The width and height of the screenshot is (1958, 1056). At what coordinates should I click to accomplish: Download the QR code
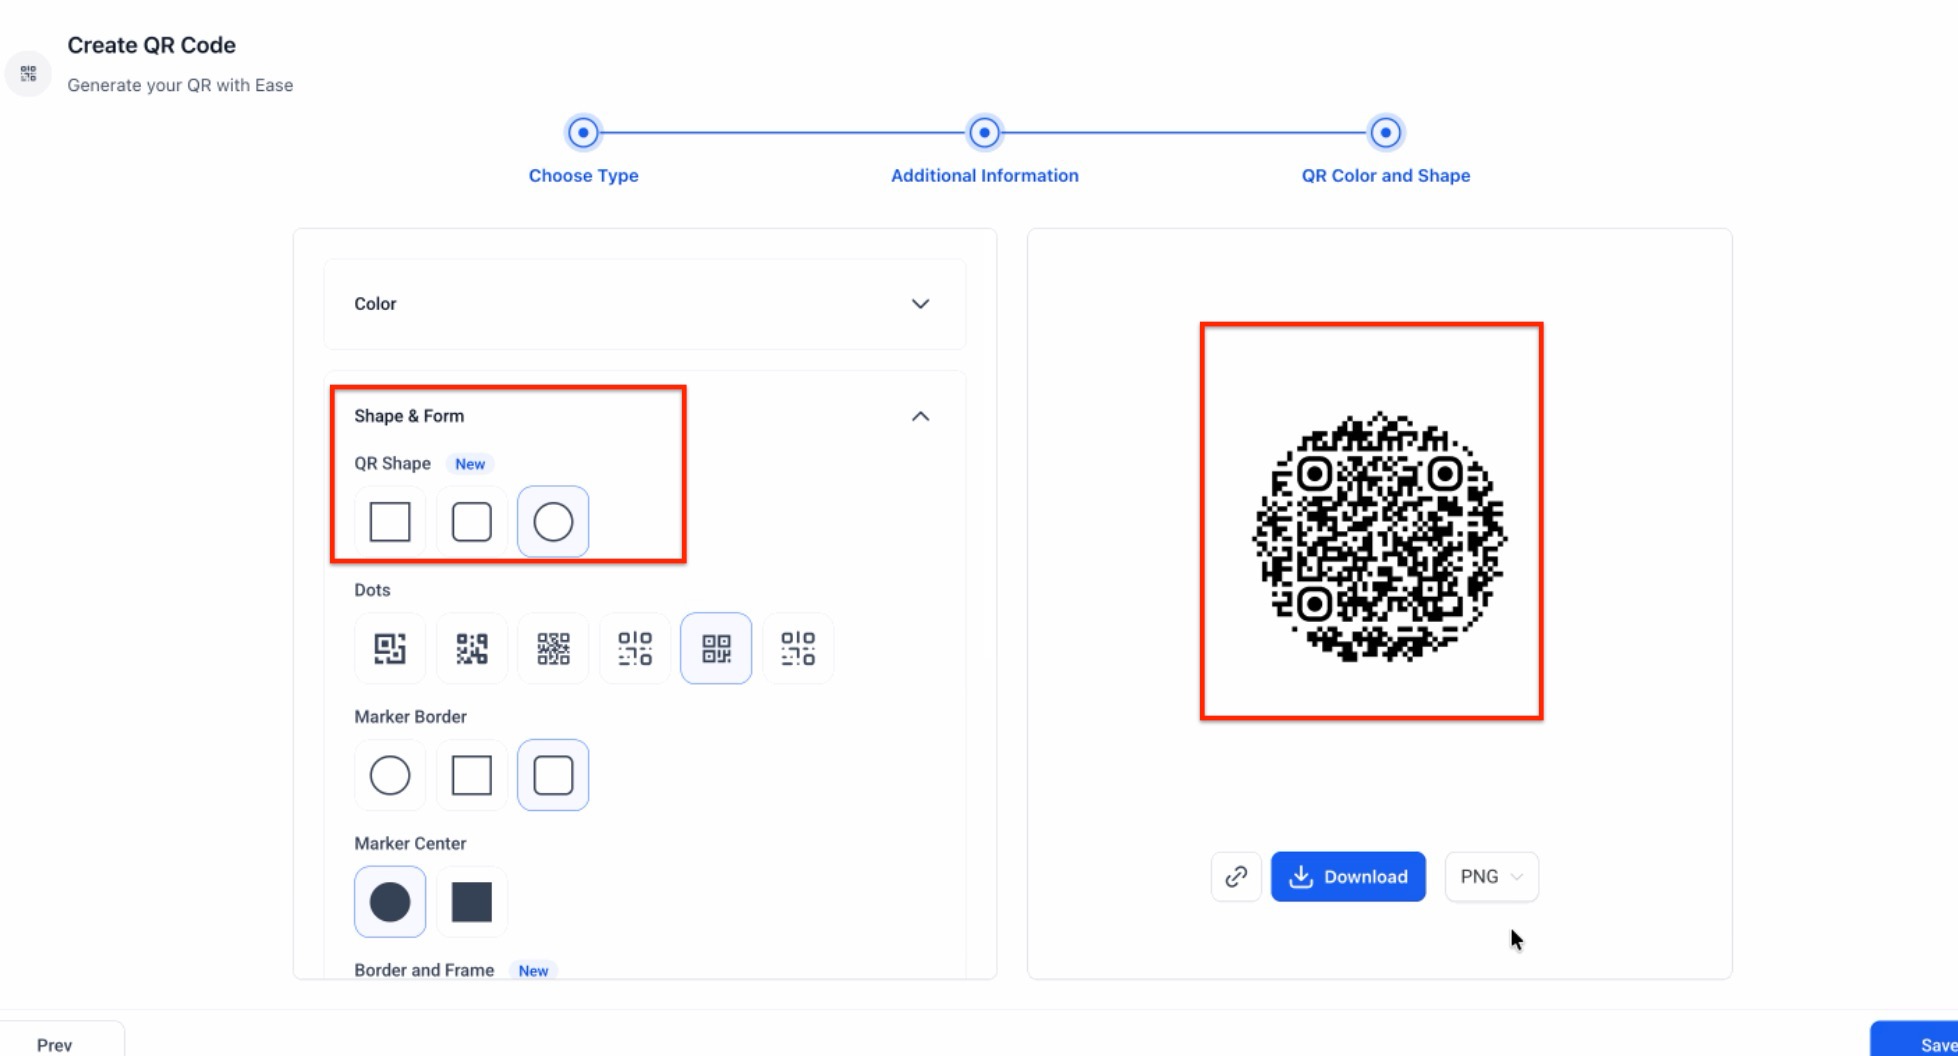click(x=1348, y=877)
